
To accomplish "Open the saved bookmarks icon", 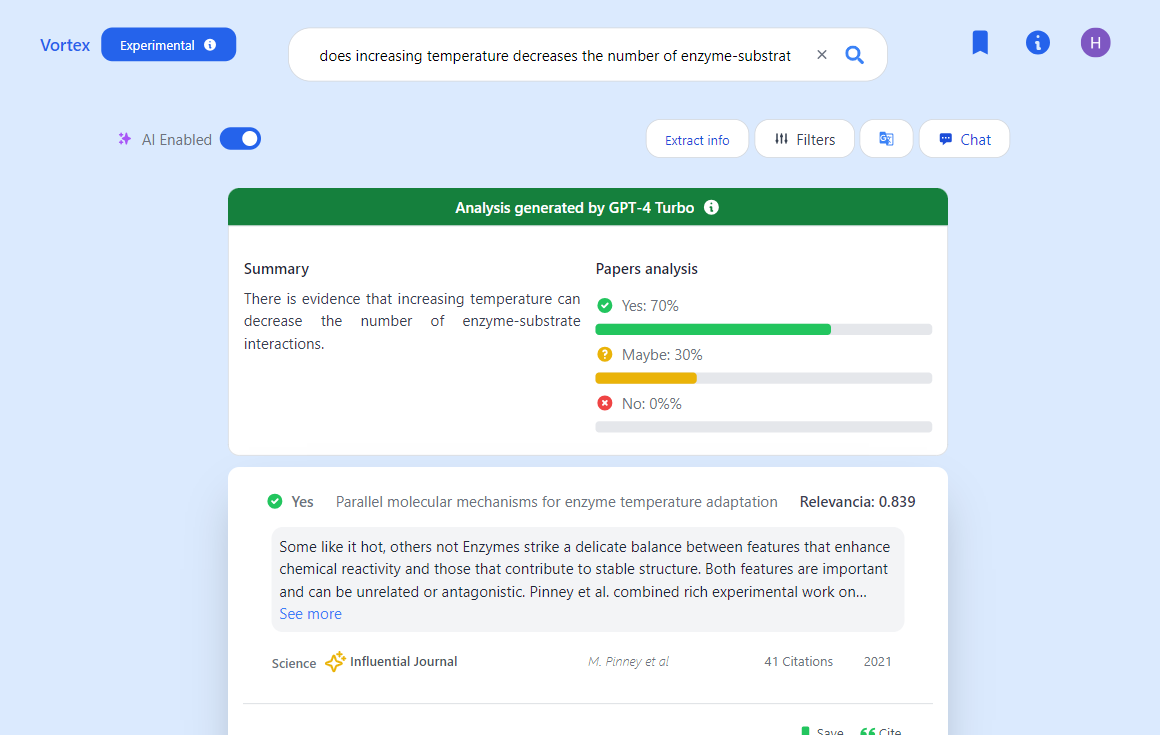I will tap(980, 43).
